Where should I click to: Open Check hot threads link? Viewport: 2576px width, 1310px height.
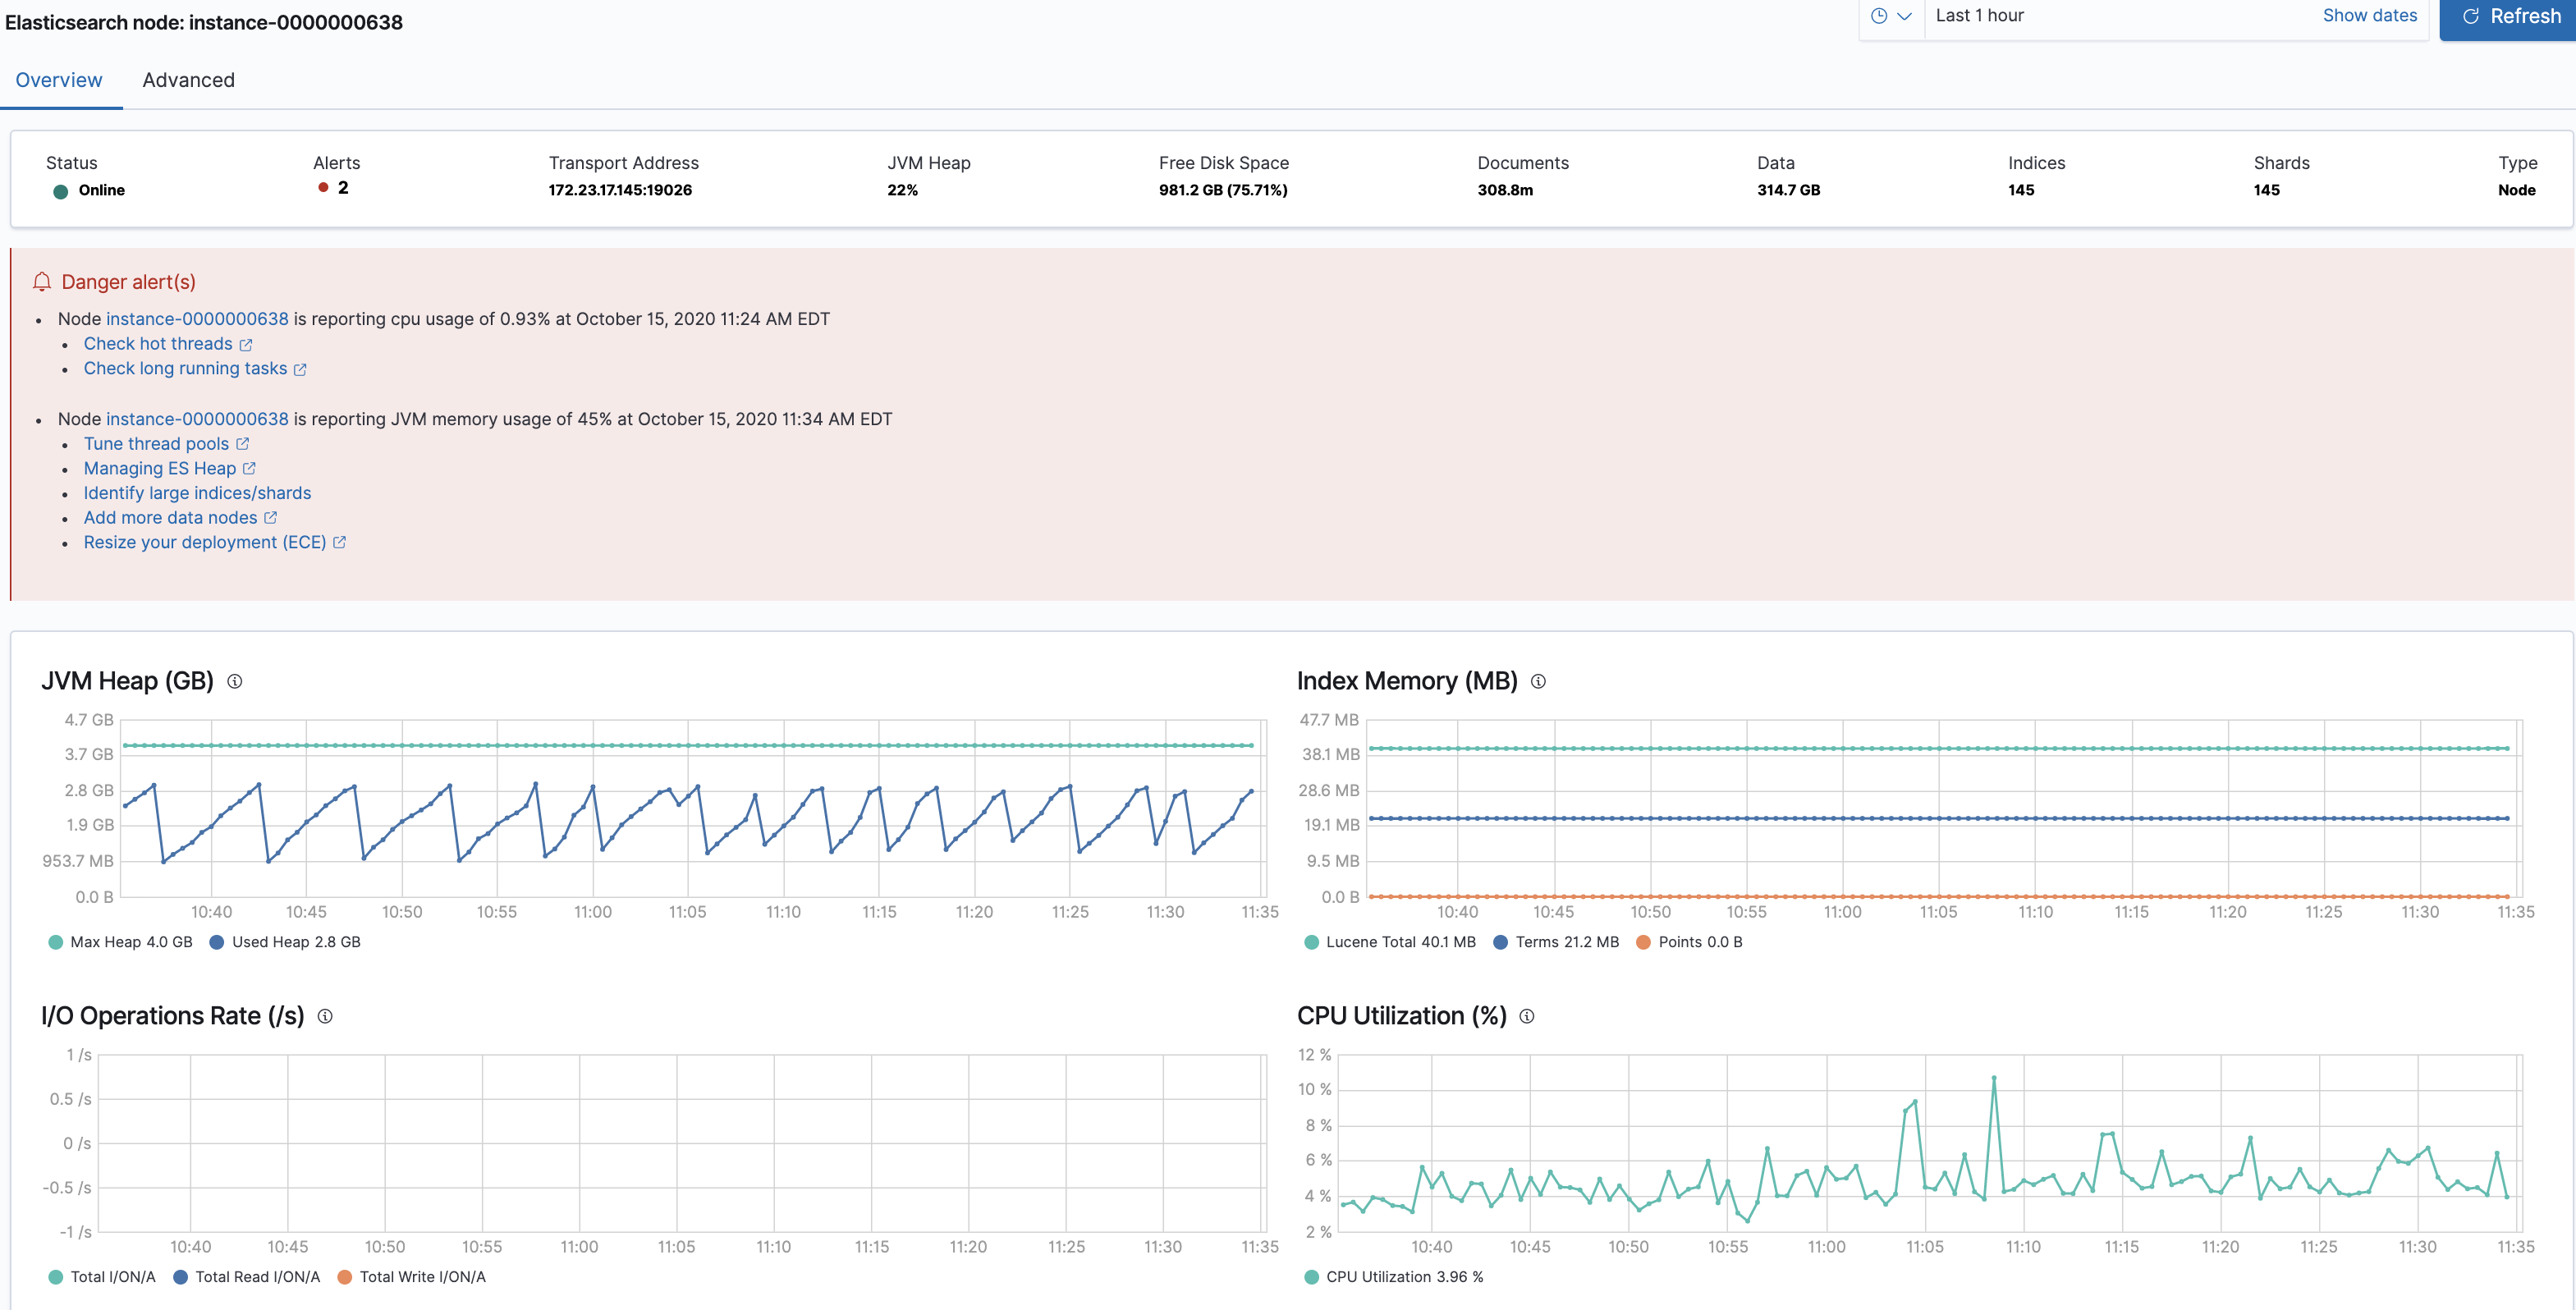(158, 344)
